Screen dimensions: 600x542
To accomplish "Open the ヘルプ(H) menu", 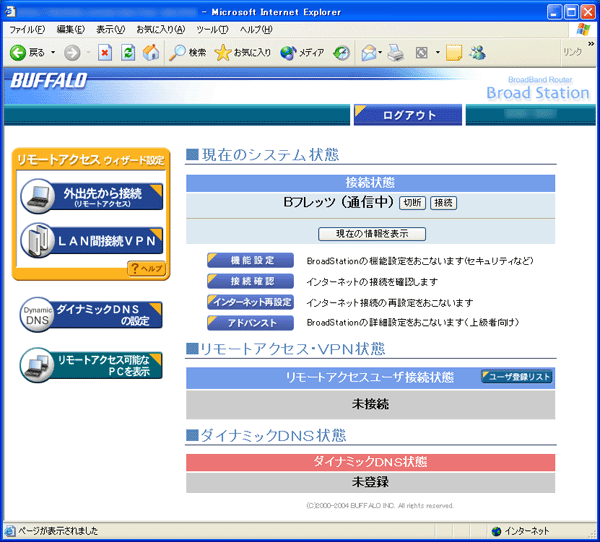I will (x=256, y=29).
